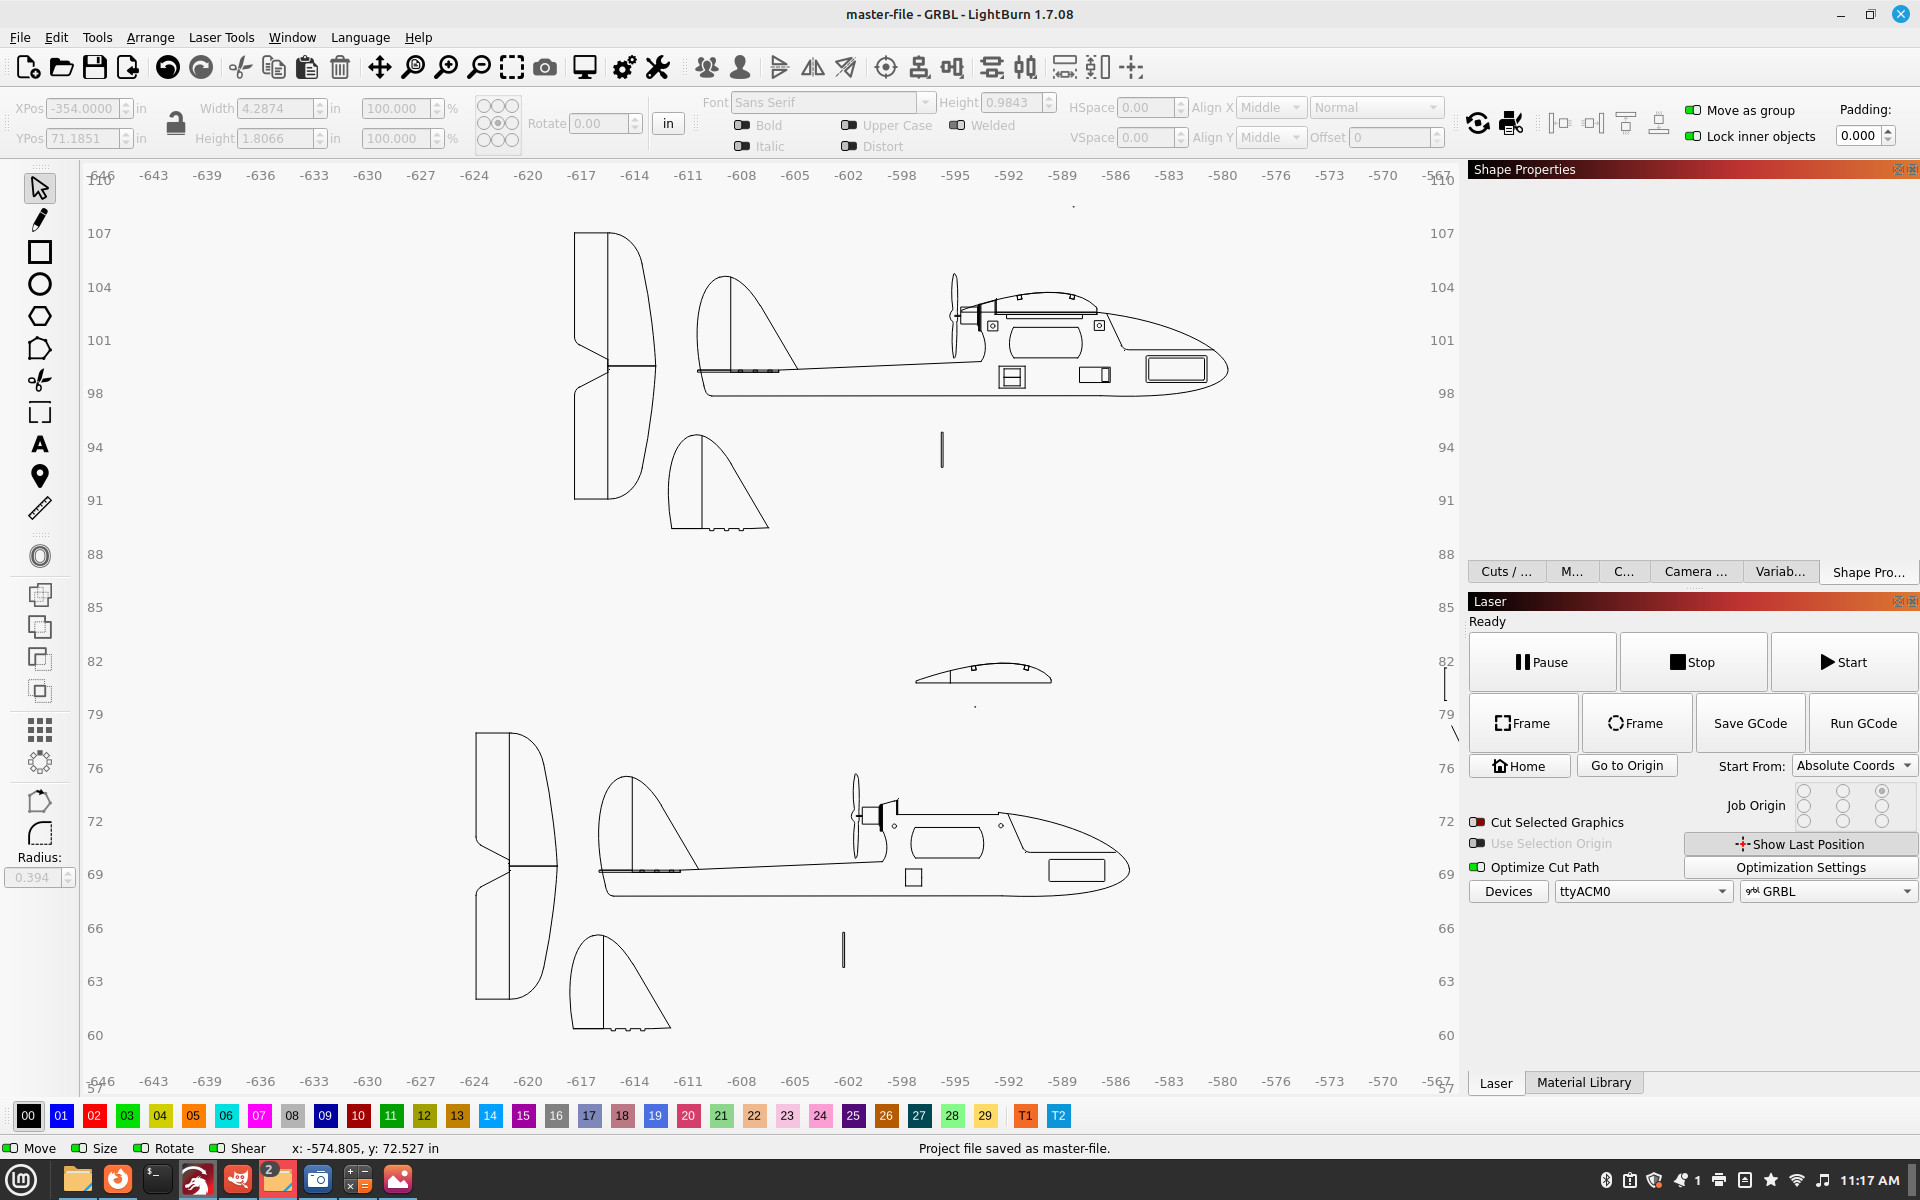Open Device Settings tools icon

657,67
